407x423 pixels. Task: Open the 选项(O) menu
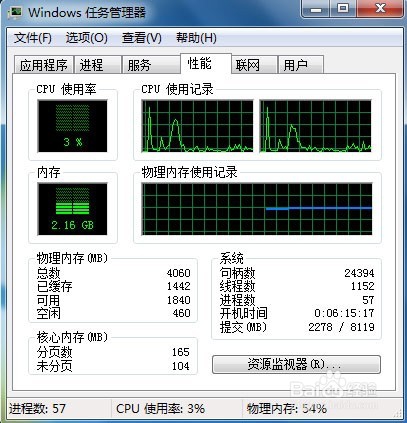[x=86, y=38]
